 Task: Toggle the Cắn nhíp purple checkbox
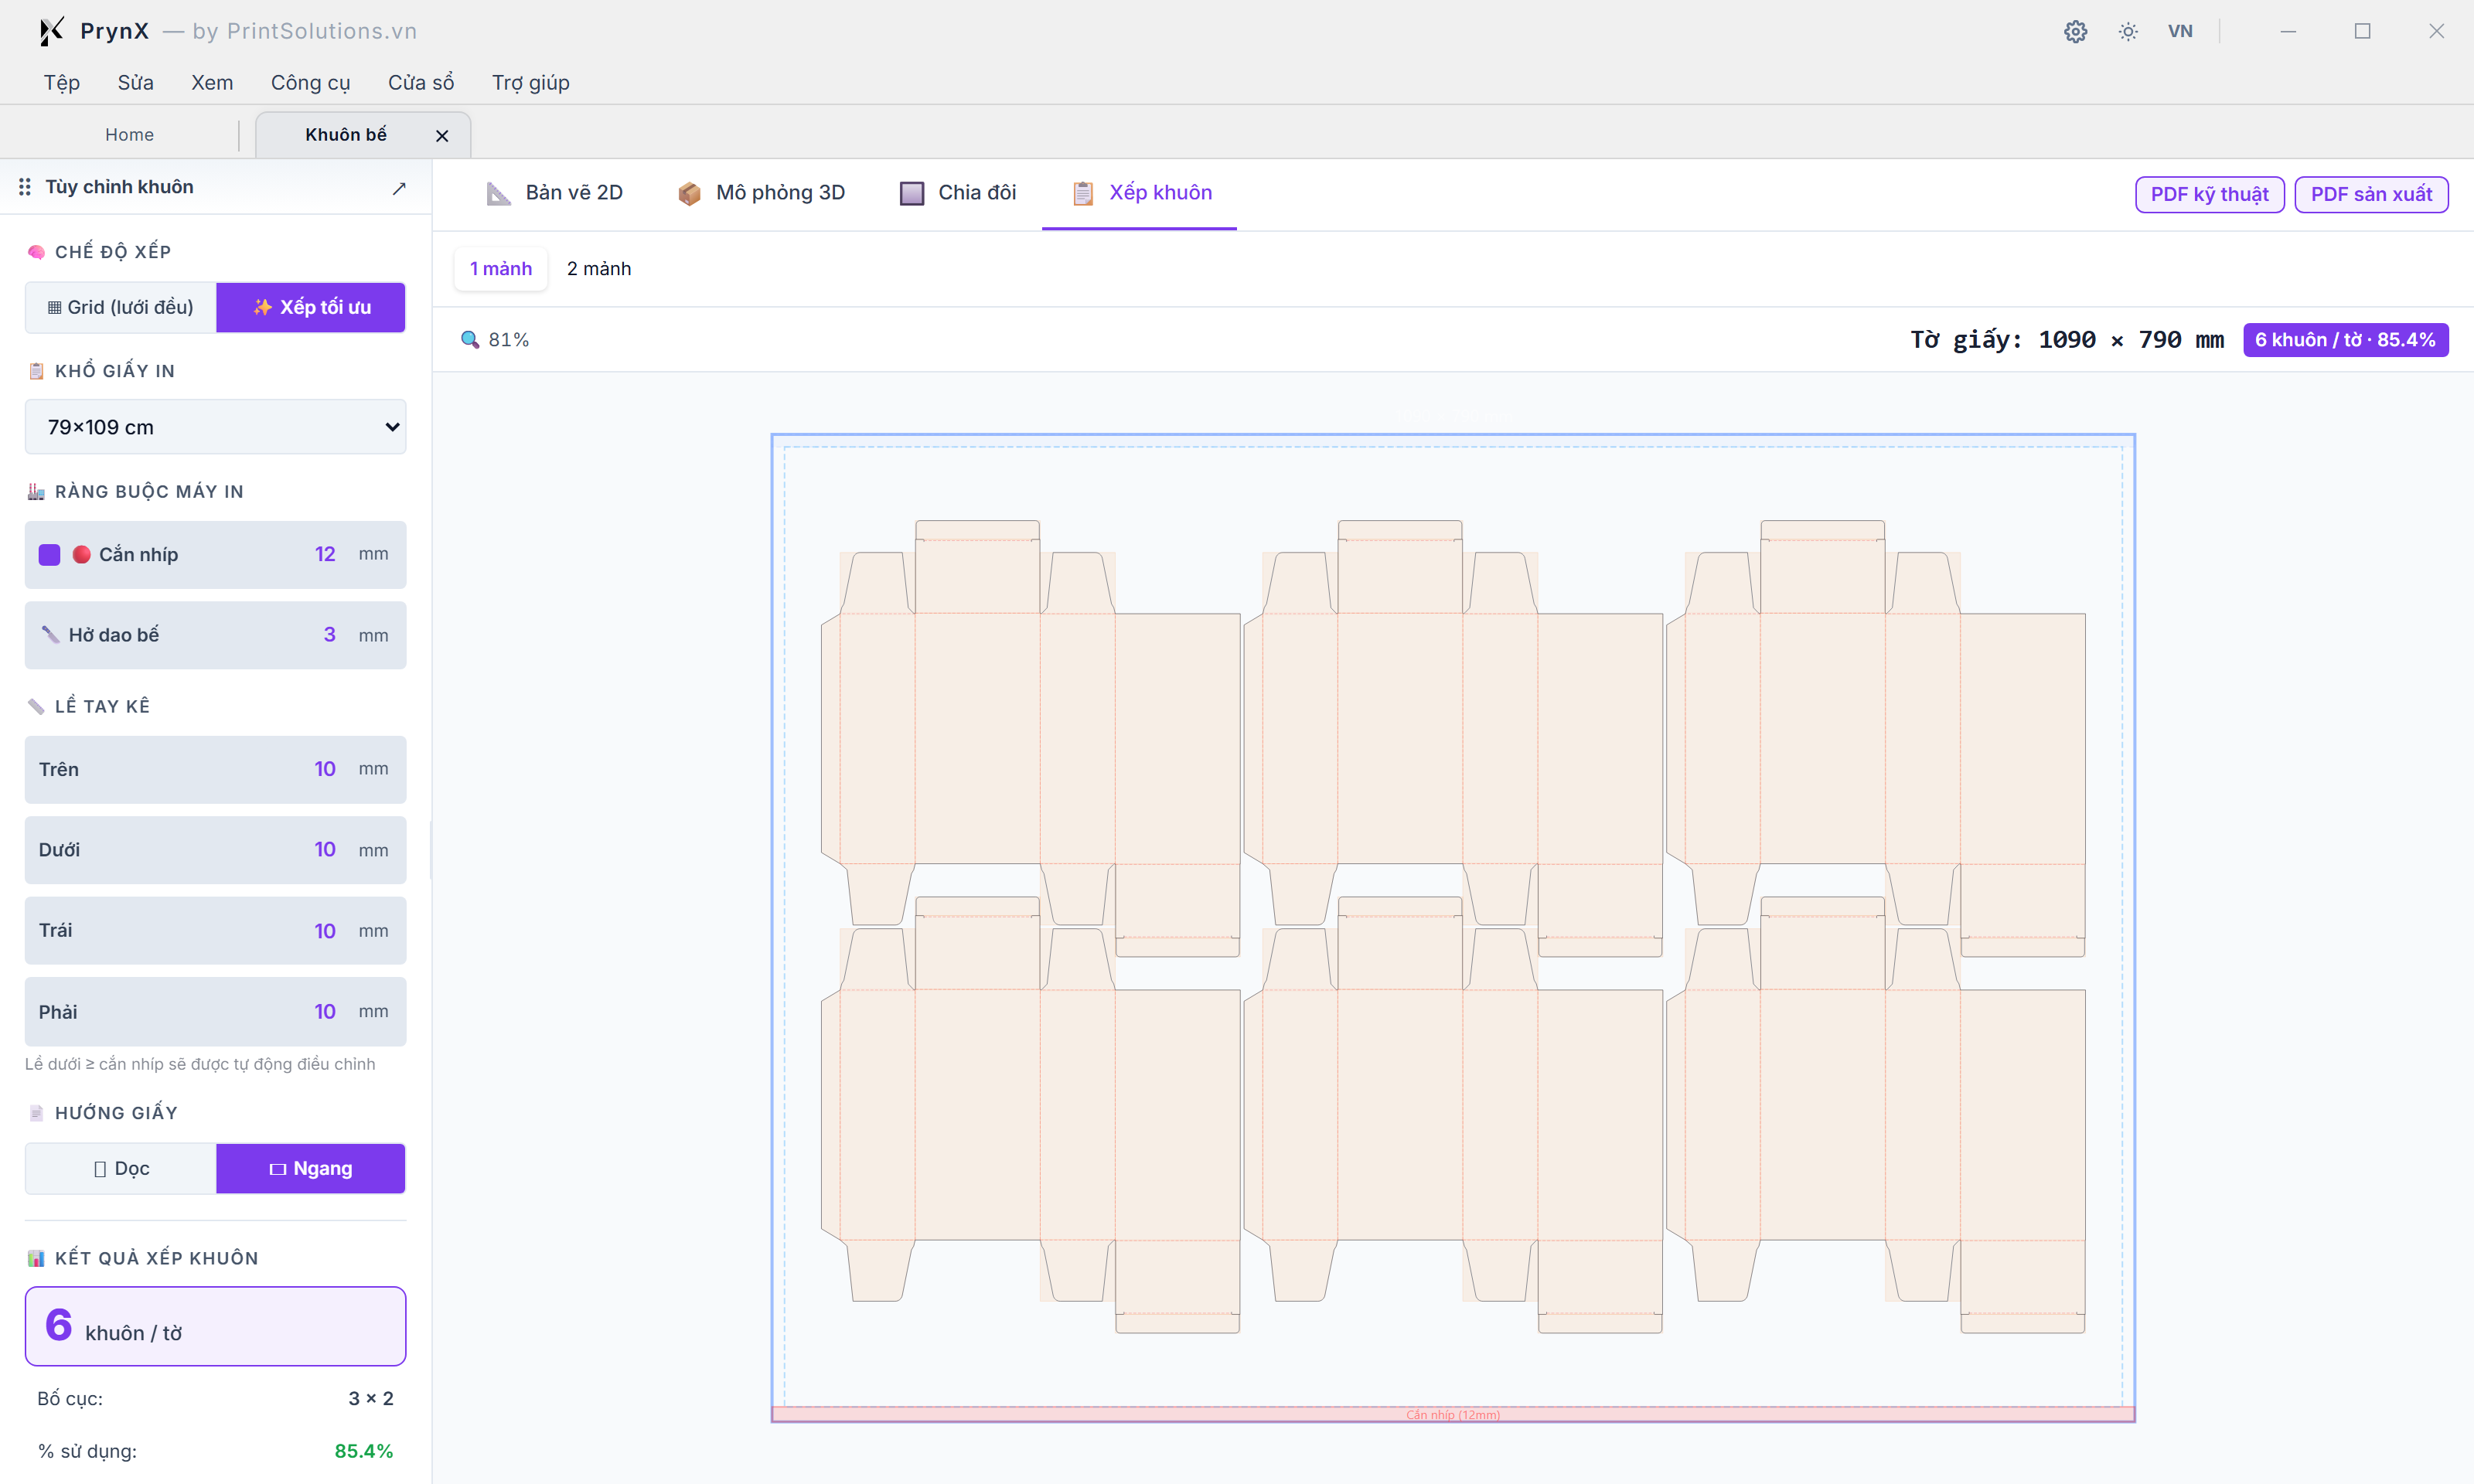click(x=49, y=555)
